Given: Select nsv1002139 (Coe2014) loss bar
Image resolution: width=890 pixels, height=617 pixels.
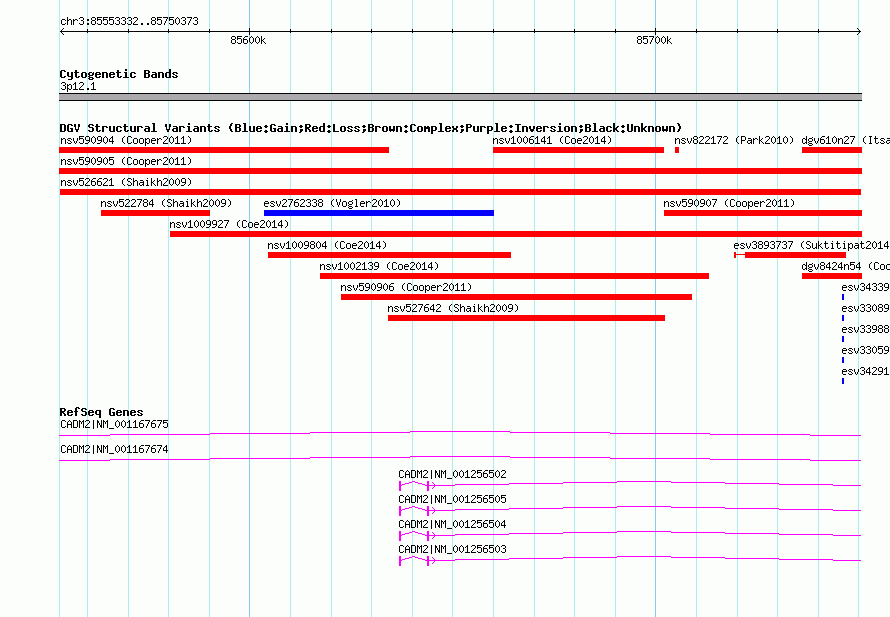Looking at the screenshot, I should point(514,276).
